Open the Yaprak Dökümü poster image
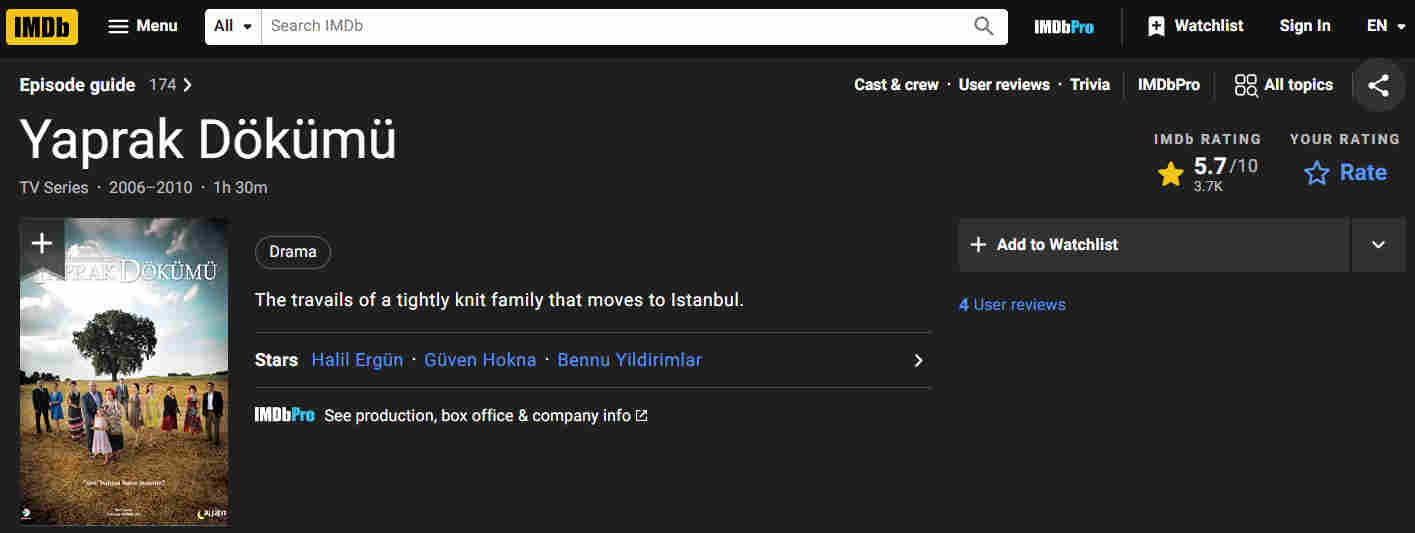The width and height of the screenshot is (1415, 533). pos(124,372)
